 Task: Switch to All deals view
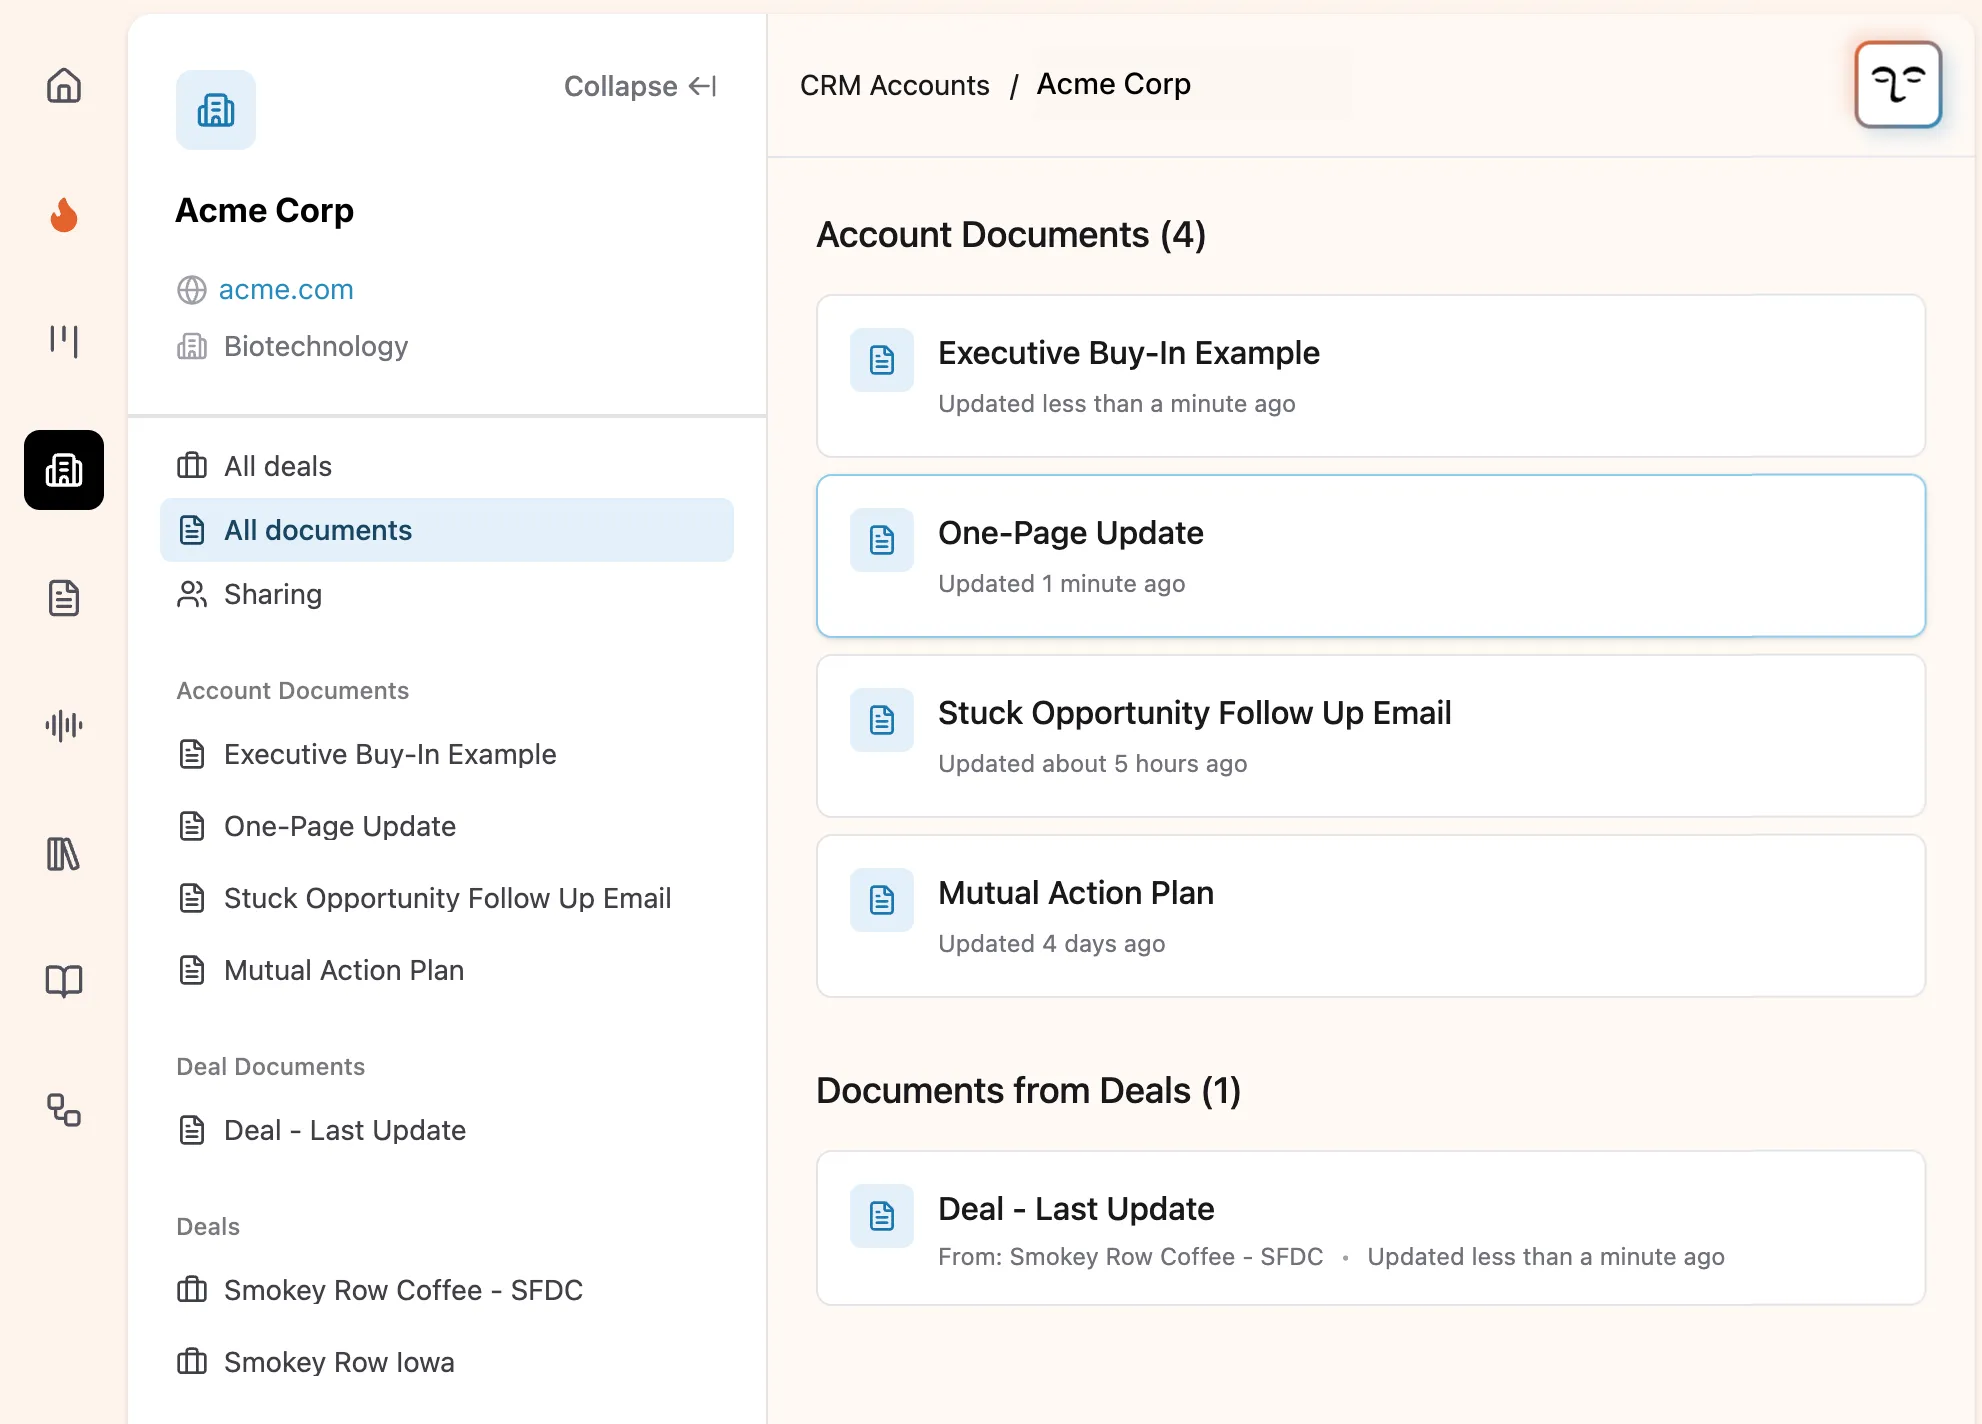[x=277, y=466]
